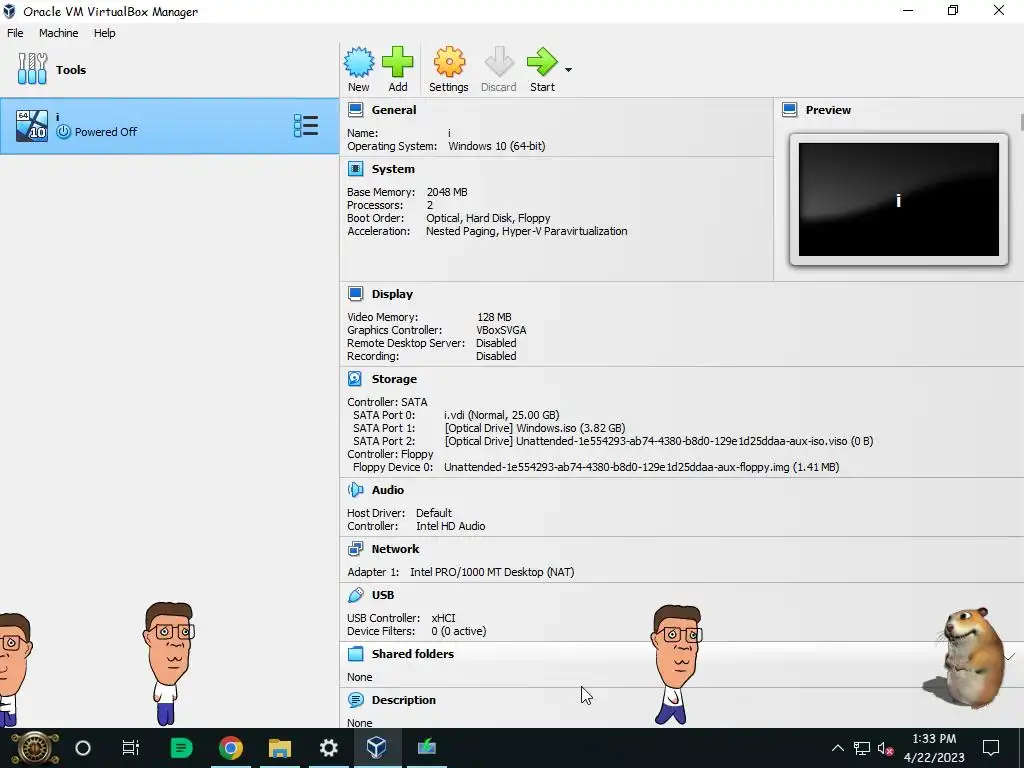Click the details pane vertical scrollbar

[x=1021, y=121]
